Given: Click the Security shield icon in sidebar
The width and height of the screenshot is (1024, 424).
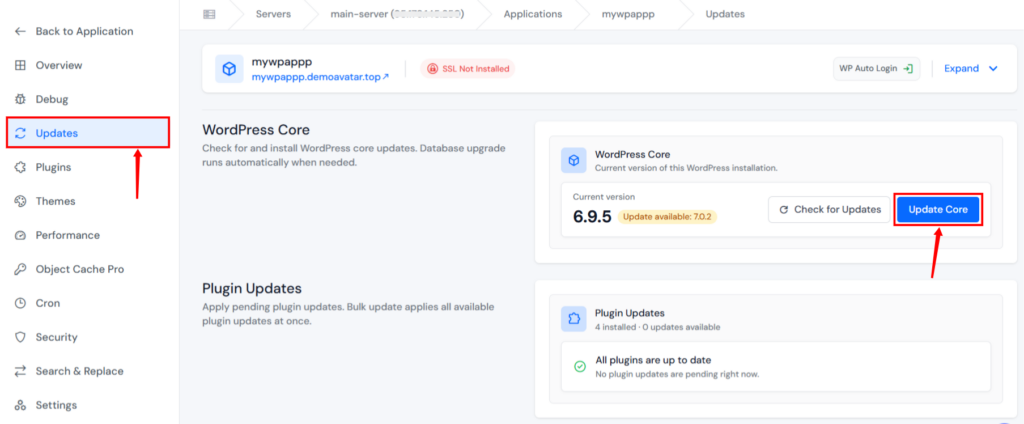Looking at the screenshot, I should coord(21,337).
